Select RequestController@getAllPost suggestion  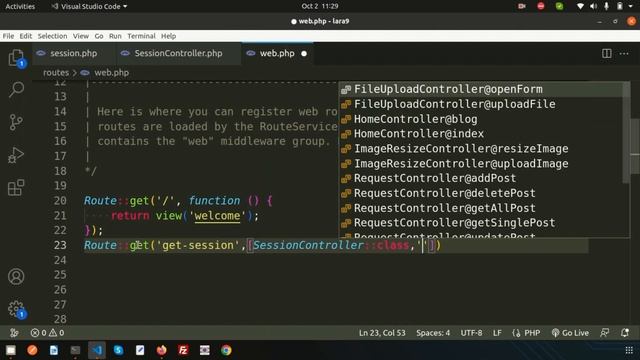[481, 208]
